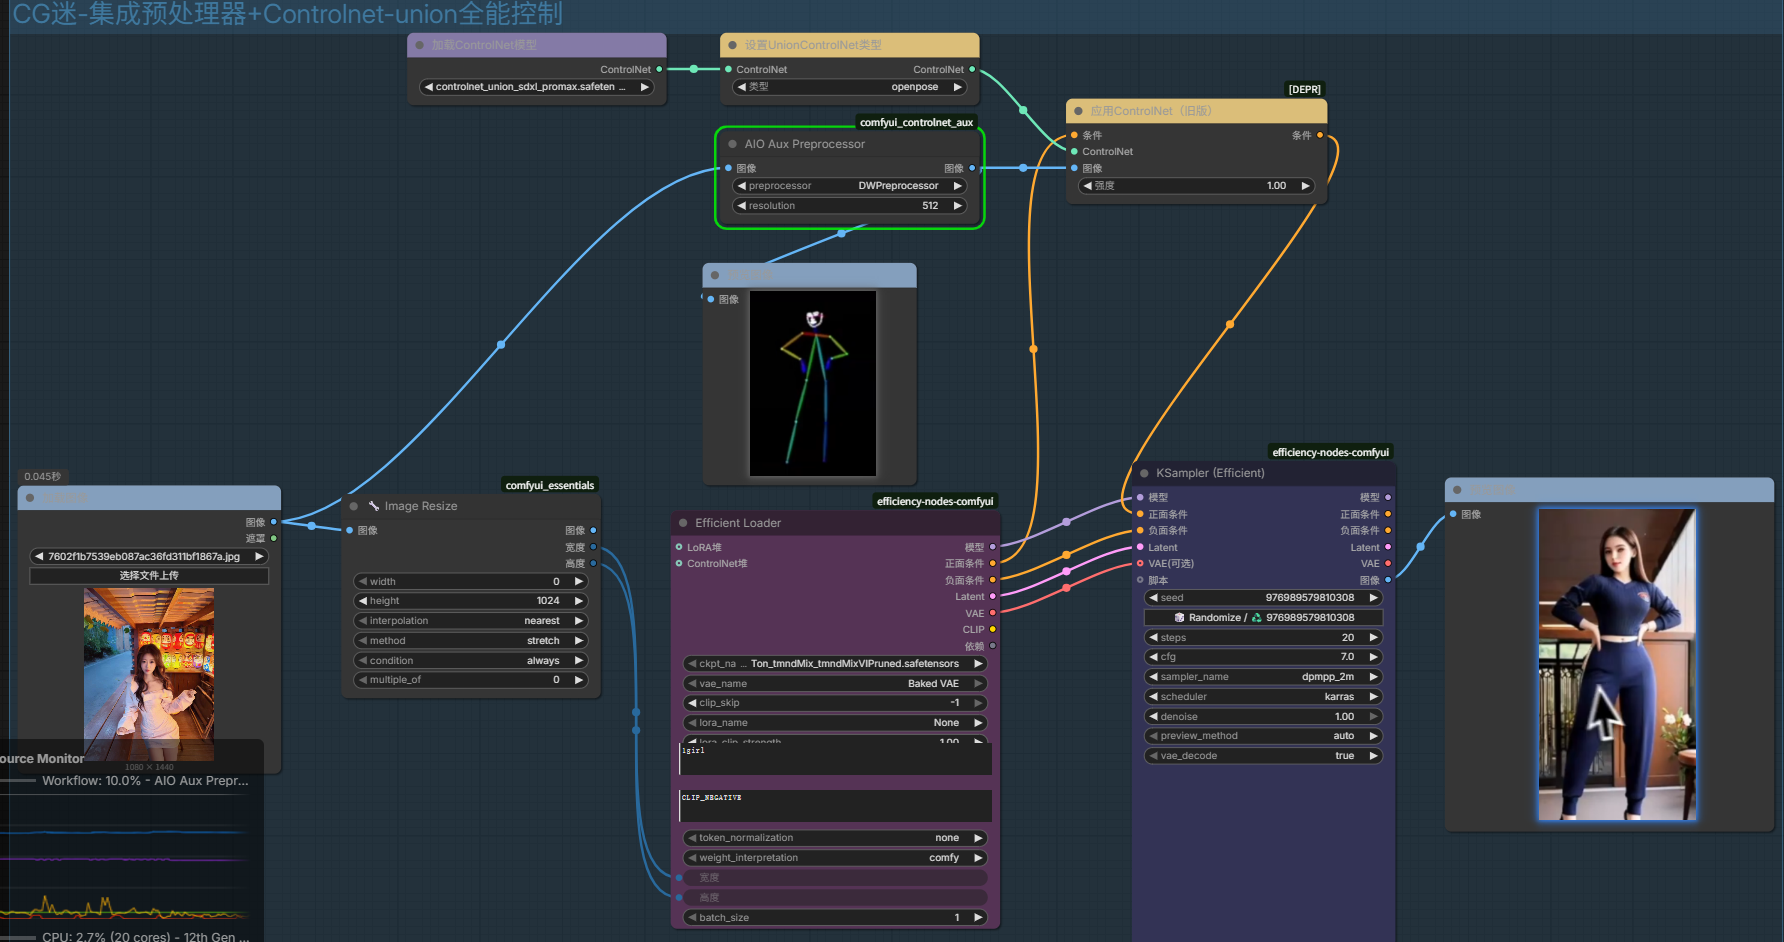Viewport: 1784px width, 942px height.
Task: Collapse the Efficient Loader node via its title dot
Action: tap(684, 523)
